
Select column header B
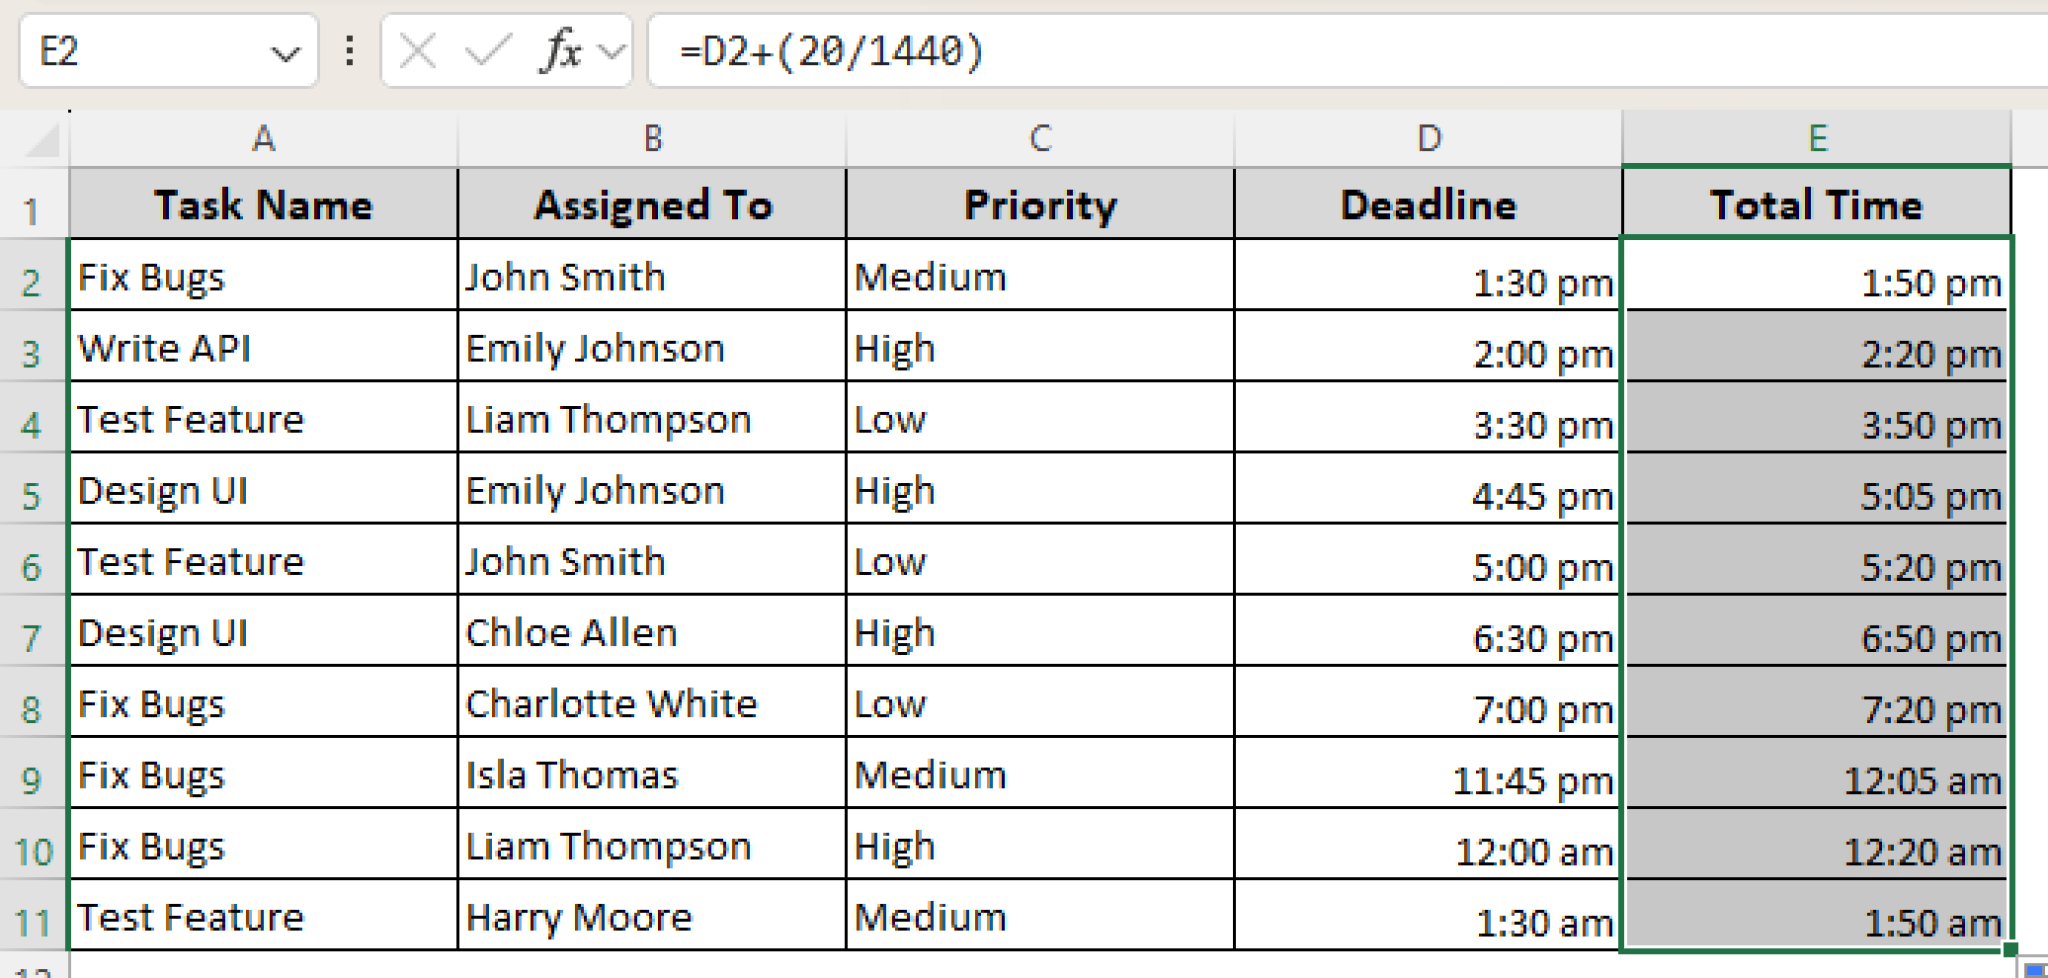(x=652, y=140)
